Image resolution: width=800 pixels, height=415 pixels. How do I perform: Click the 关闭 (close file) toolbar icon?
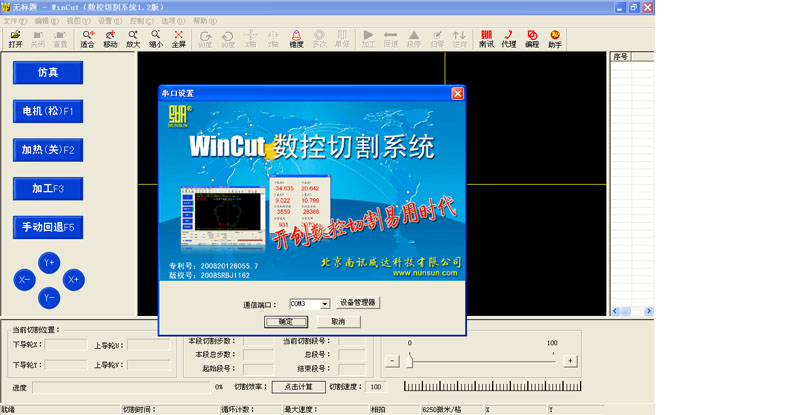[38, 39]
